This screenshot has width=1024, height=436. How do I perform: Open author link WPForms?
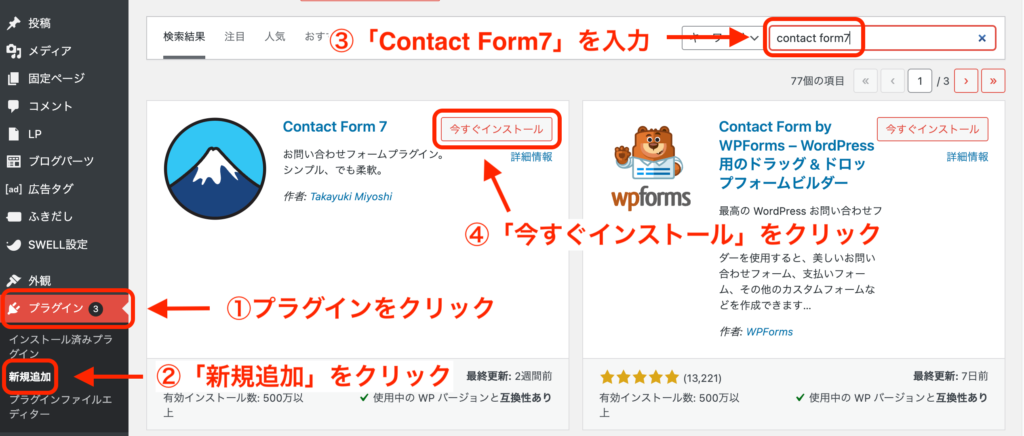769,332
